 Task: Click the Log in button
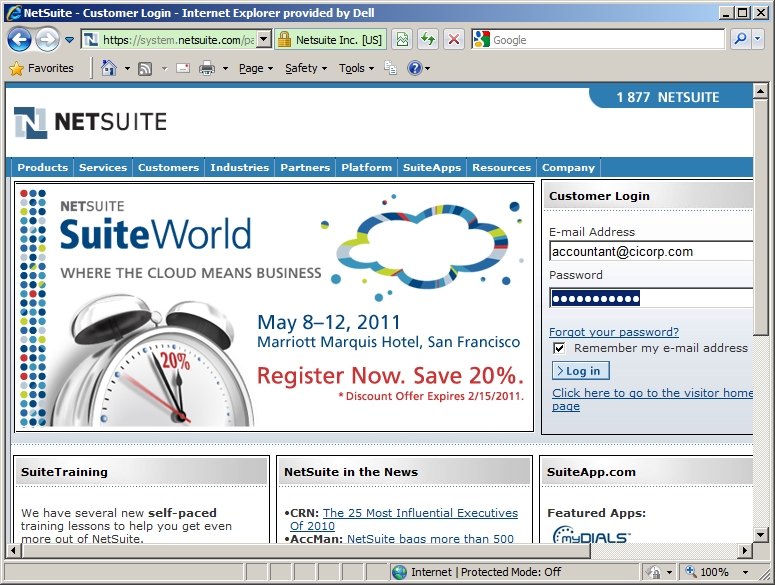tap(581, 371)
